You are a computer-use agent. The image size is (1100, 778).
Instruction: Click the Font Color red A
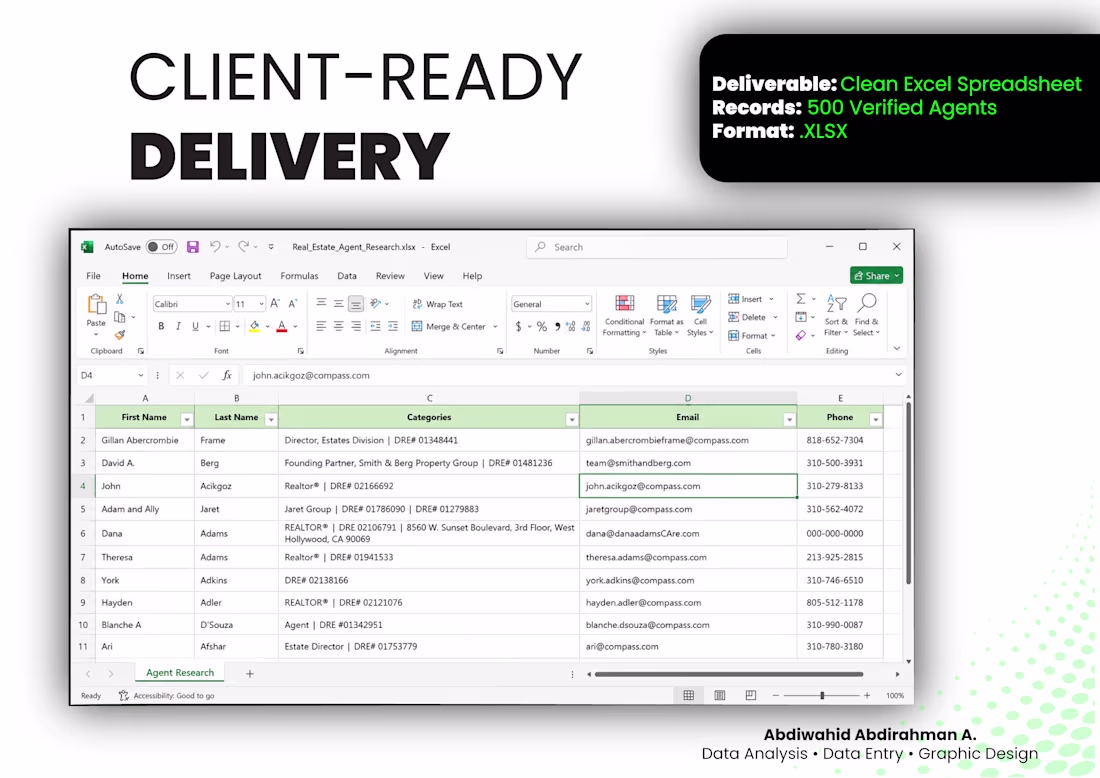[x=282, y=326]
